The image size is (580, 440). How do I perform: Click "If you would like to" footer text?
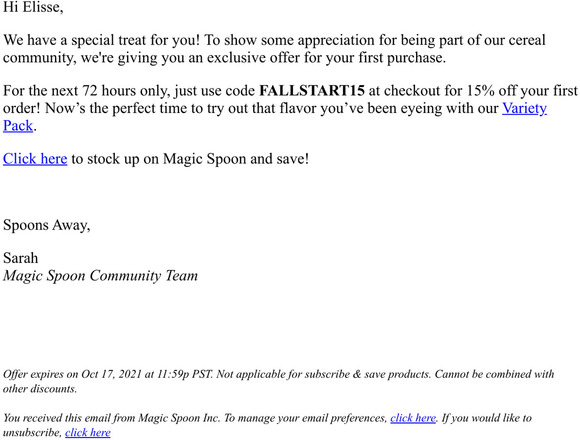[487, 418]
